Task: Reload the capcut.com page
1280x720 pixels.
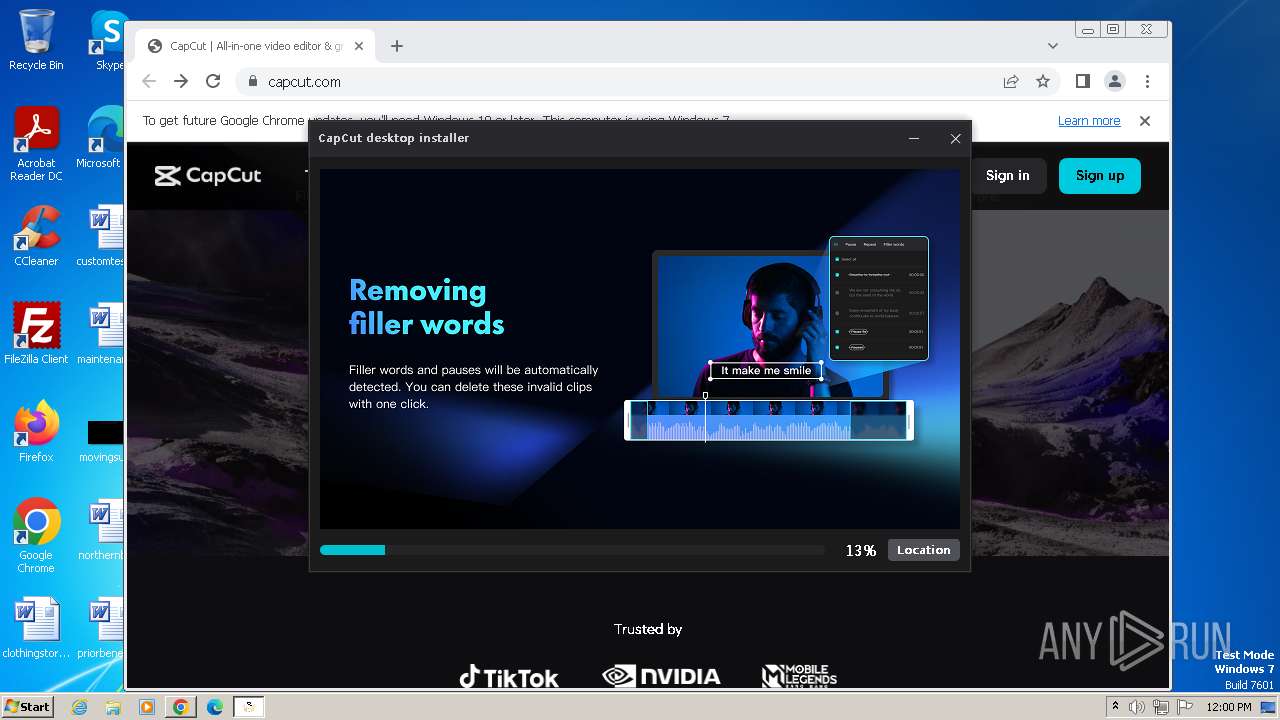Action: click(213, 82)
